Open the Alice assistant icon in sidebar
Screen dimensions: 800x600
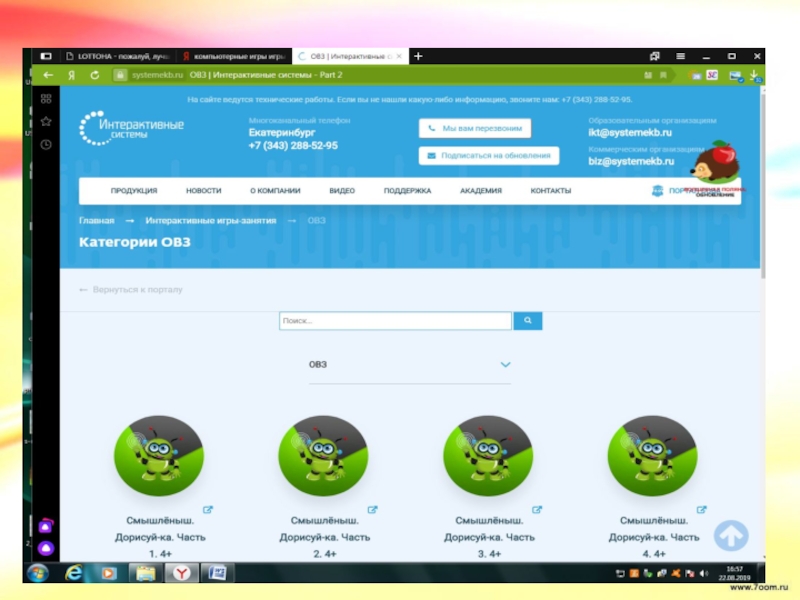(x=46, y=548)
